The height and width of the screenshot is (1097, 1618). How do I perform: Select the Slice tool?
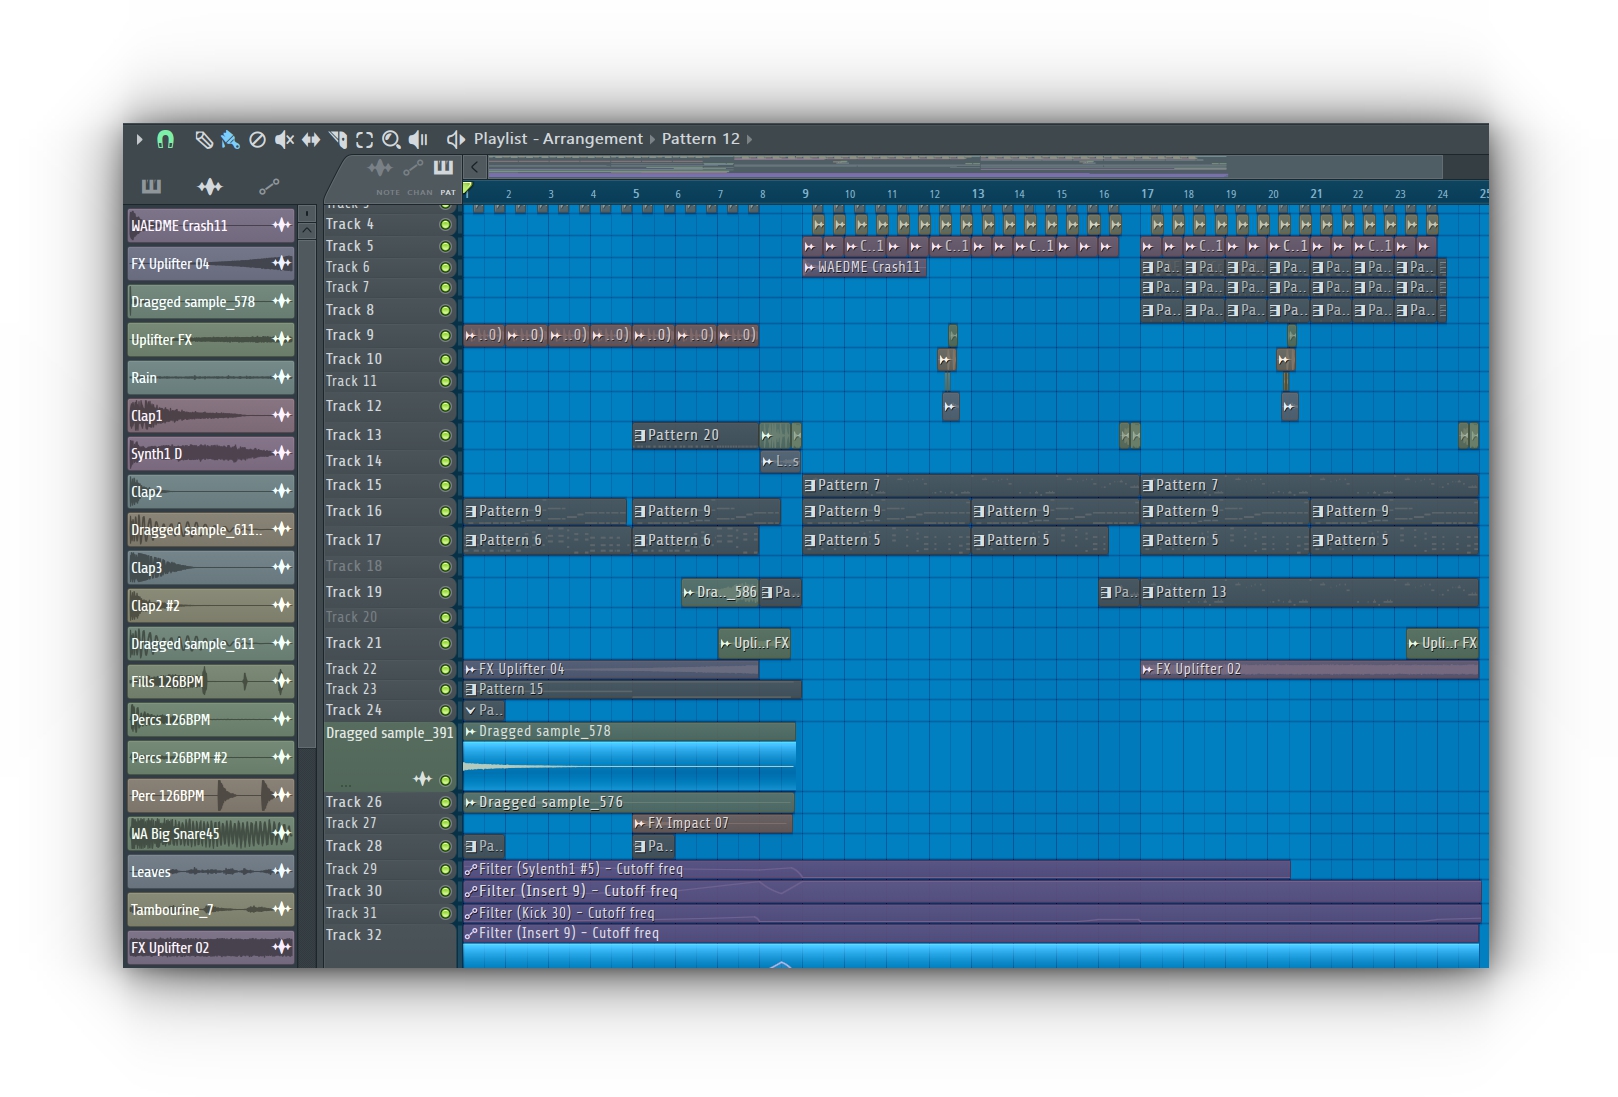pyautogui.click(x=339, y=140)
